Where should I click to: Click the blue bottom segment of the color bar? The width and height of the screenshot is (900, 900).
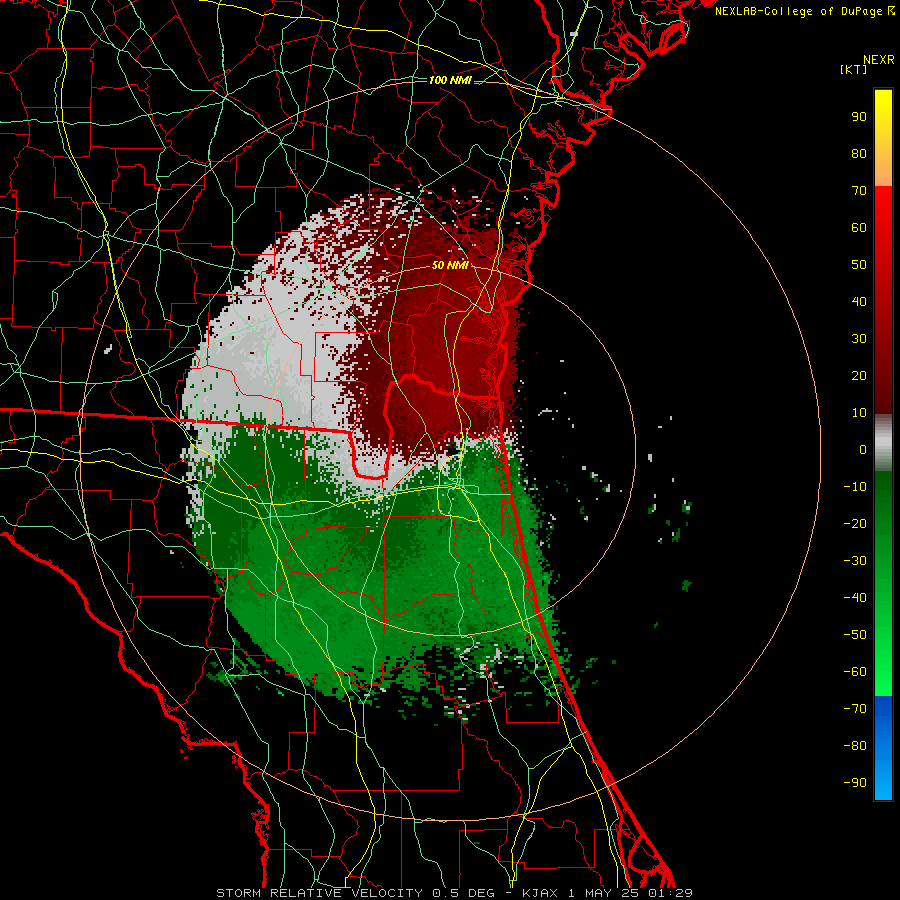point(883,748)
